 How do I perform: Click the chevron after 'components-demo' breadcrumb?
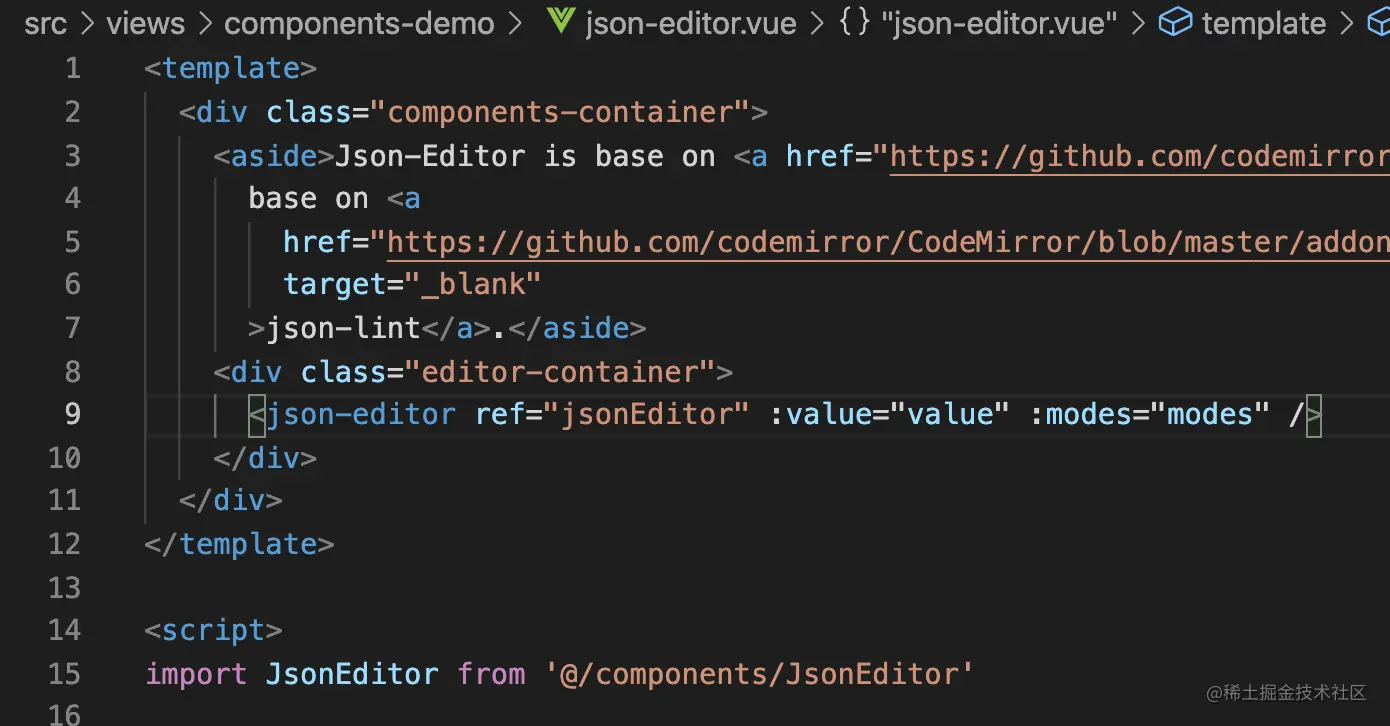pos(516,23)
